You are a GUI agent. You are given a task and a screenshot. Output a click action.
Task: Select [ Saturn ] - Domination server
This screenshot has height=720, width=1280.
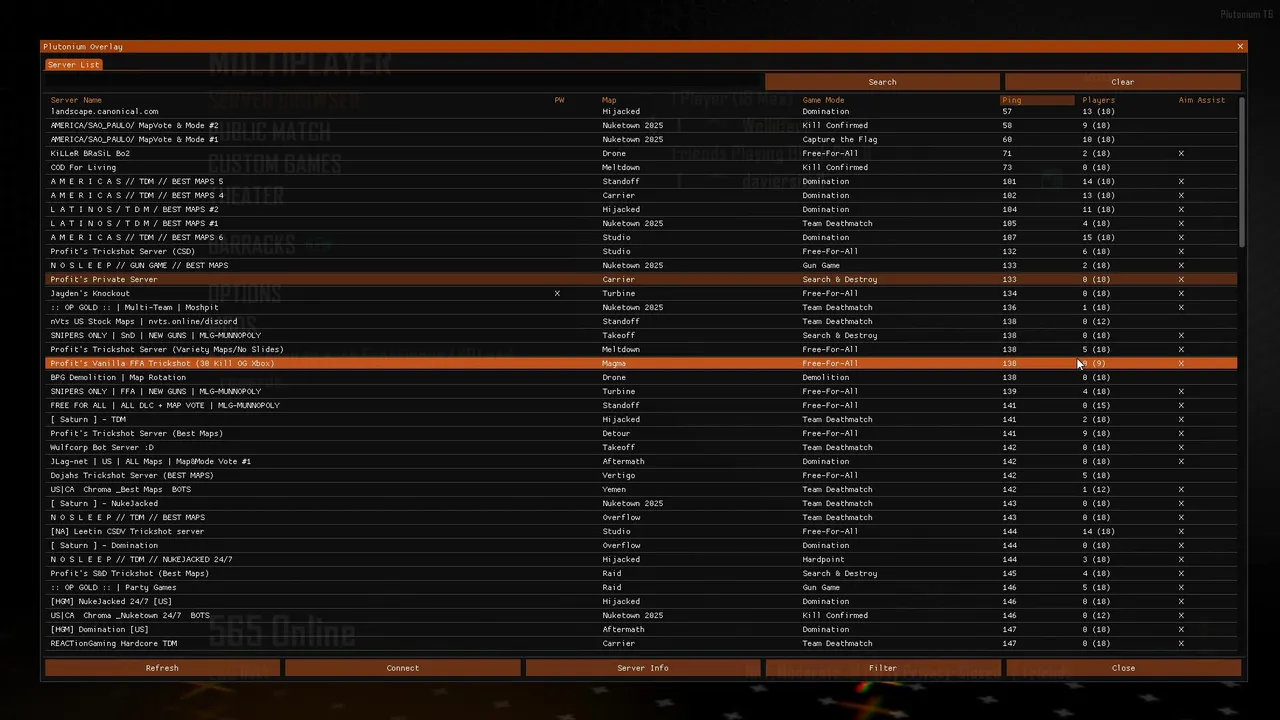(x=641, y=545)
